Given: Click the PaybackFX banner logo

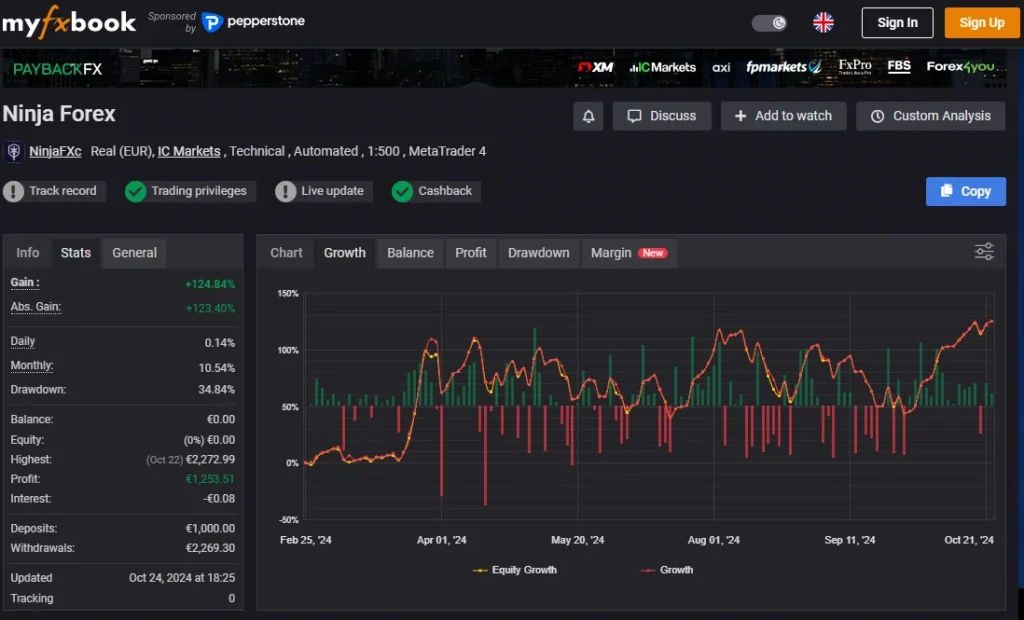Looking at the screenshot, I should [58, 68].
